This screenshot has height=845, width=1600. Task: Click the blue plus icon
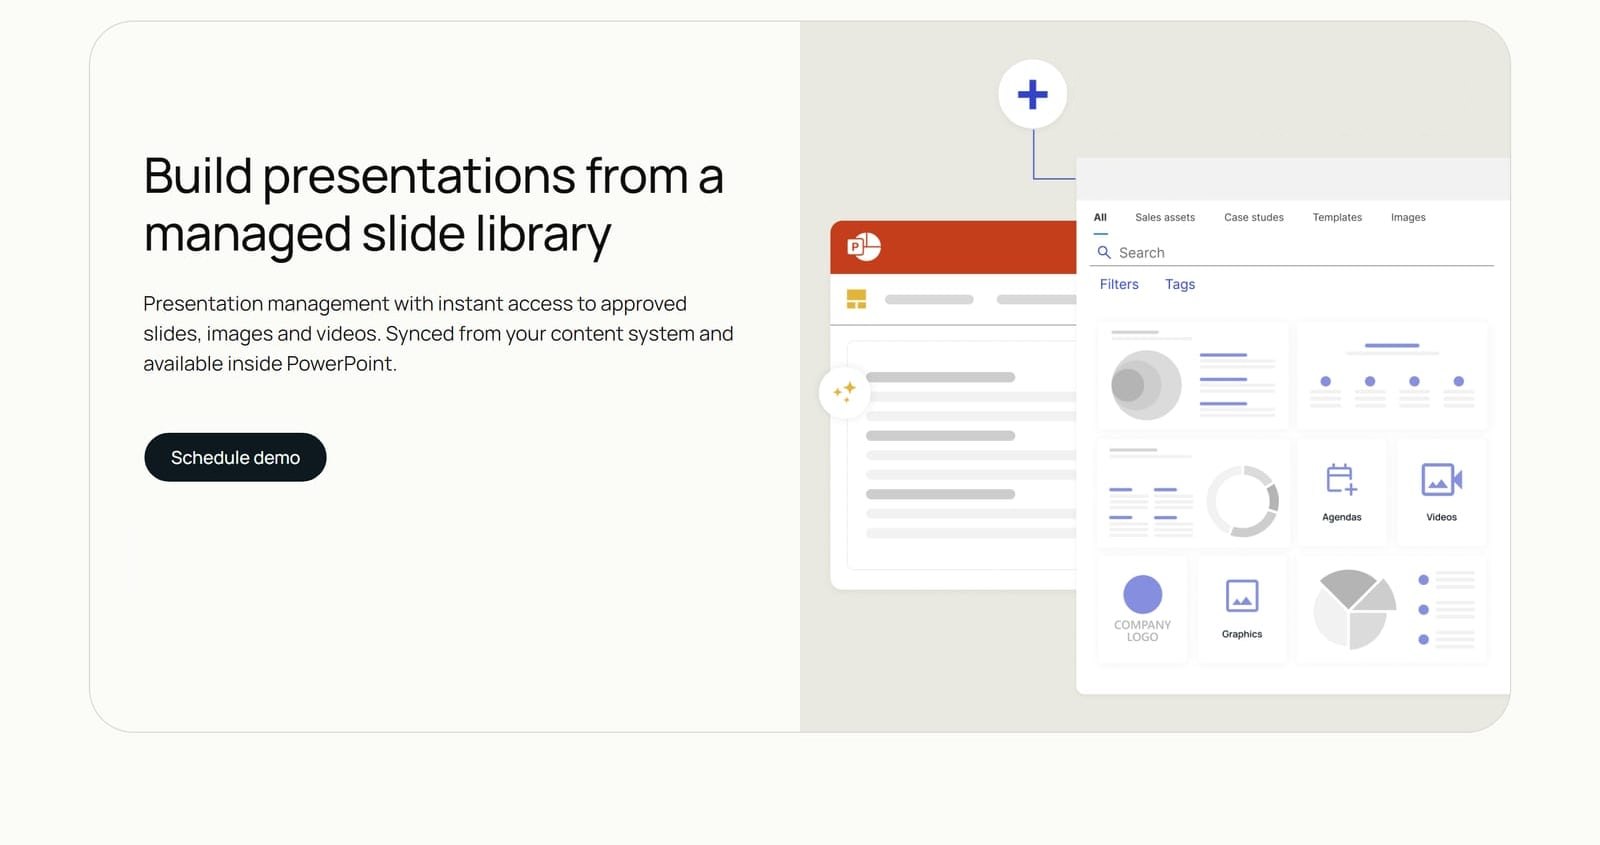pos(1033,95)
